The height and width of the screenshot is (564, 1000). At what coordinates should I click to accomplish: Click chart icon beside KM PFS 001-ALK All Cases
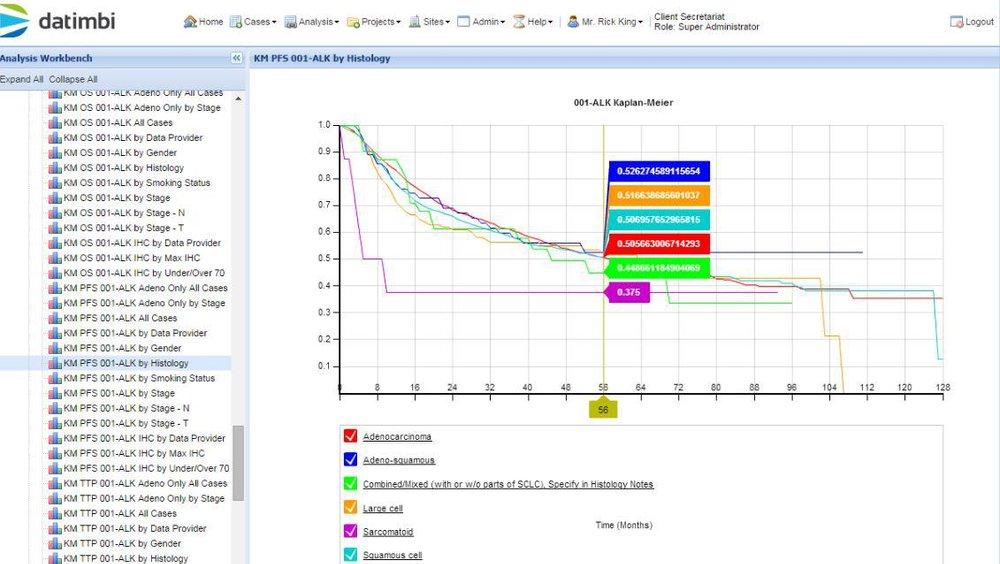tap(55, 318)
